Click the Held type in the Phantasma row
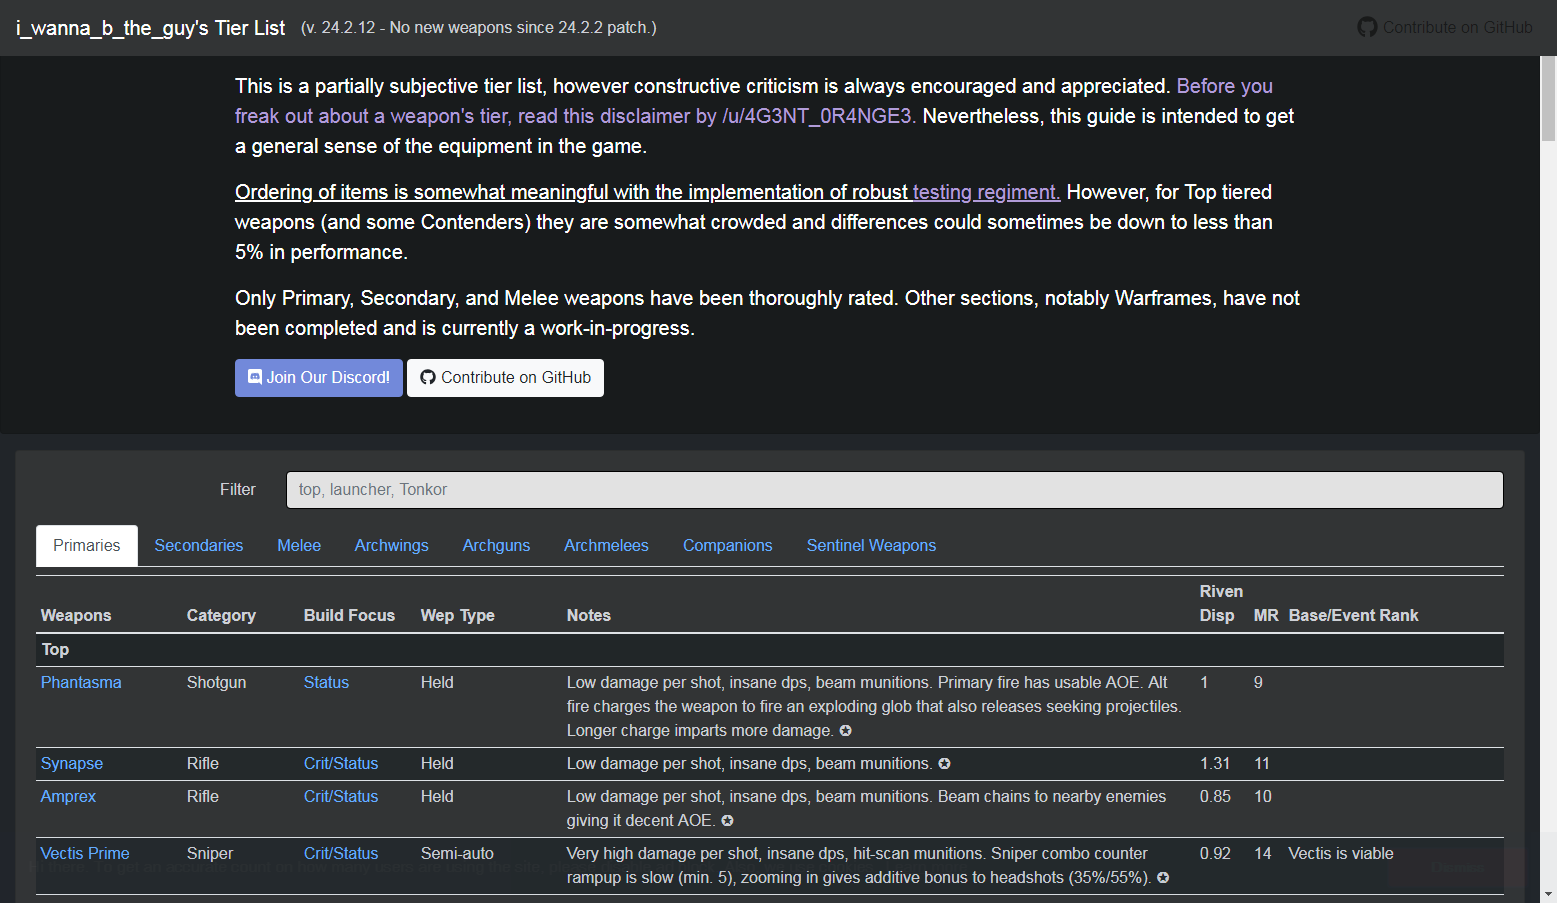1557x903 pixels. (437, 683)
